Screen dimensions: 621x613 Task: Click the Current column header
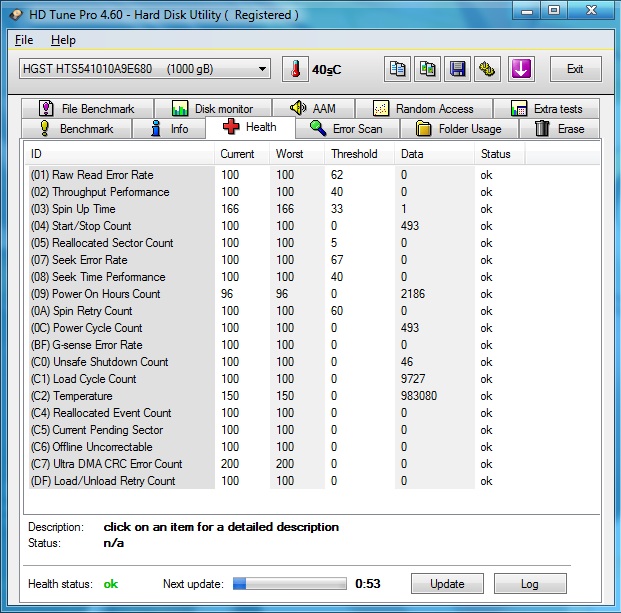tap(242, 154)
